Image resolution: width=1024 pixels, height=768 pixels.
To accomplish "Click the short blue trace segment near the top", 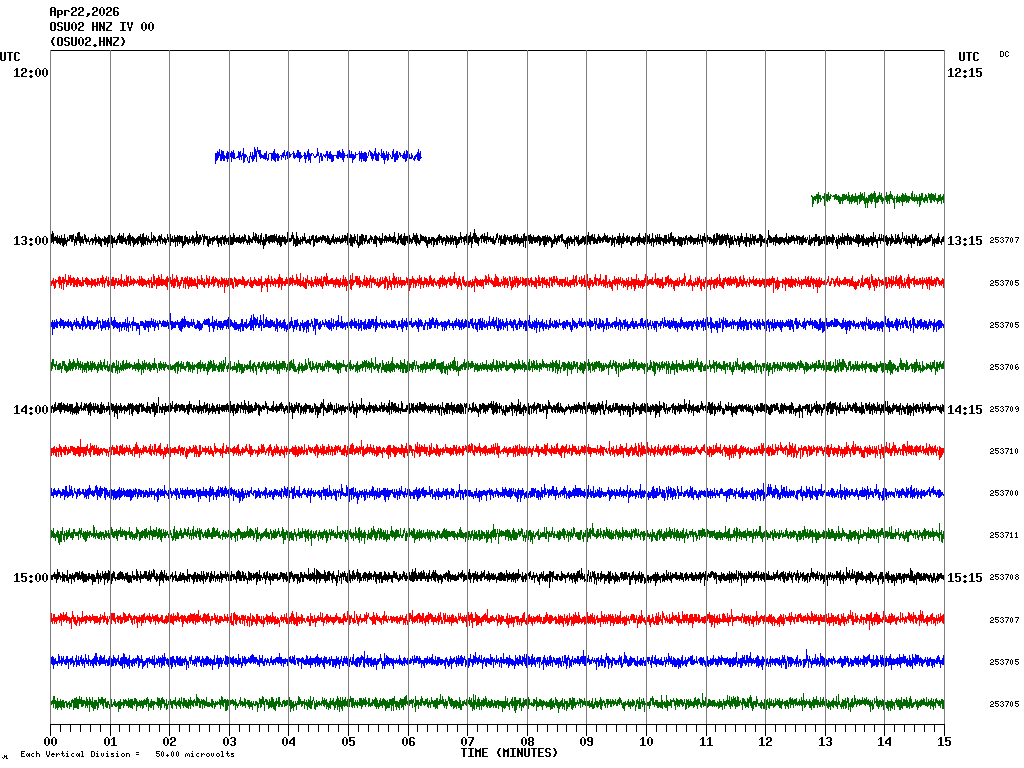I will coord(318,155).
